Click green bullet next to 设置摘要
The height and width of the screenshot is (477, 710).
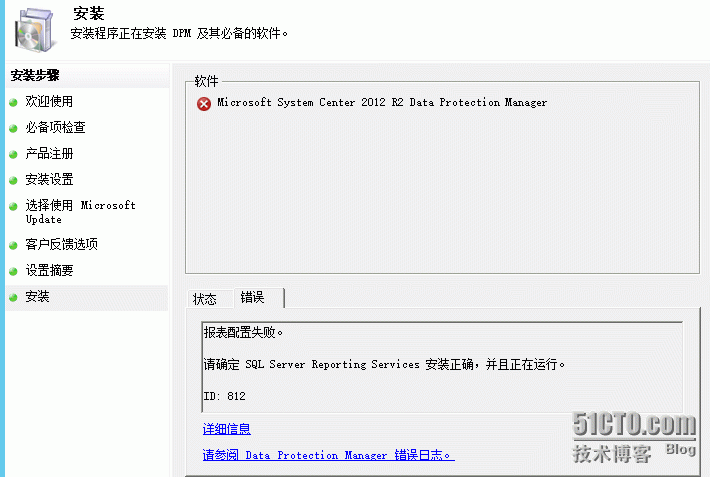pos(13,271)
